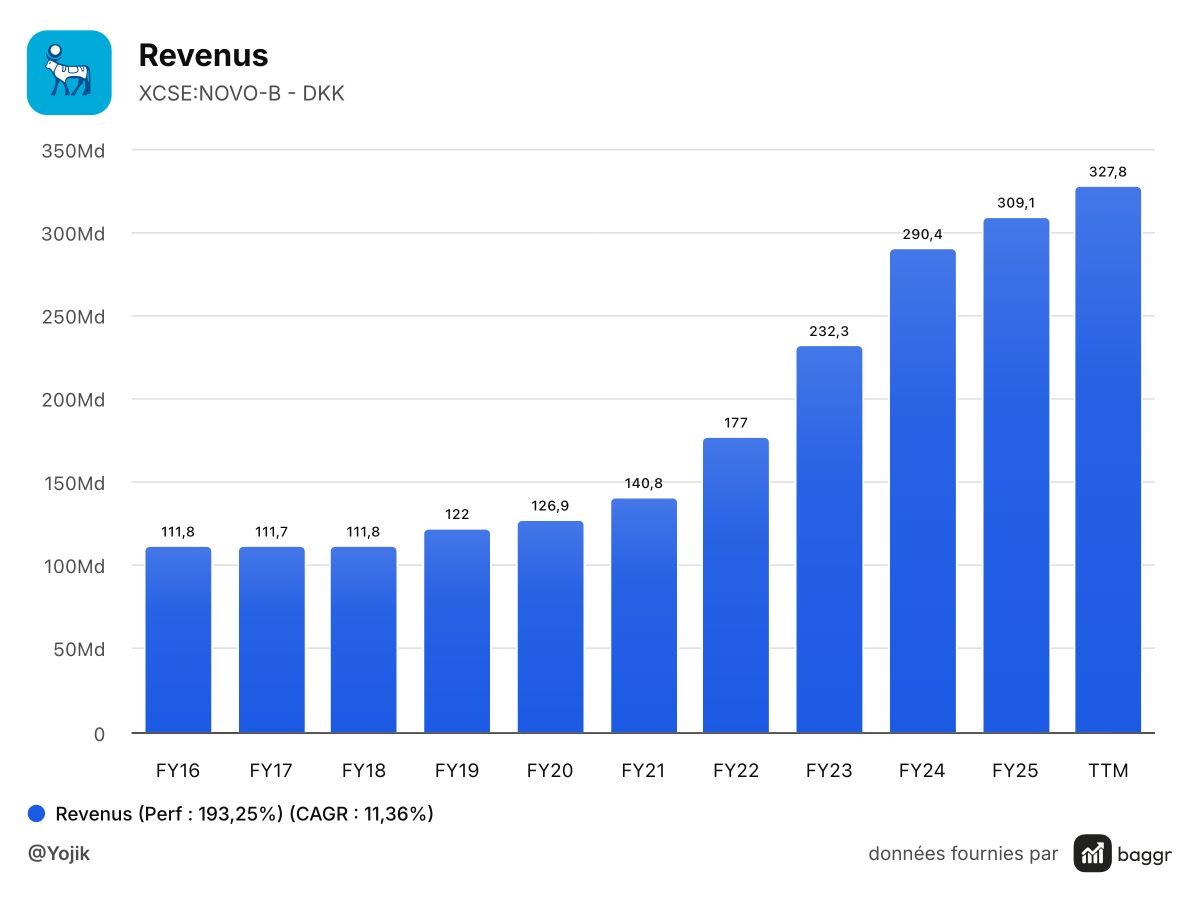Click the Revenus chart title
The width and height of the screenshot is (1200, 900).
pos(203,55)
